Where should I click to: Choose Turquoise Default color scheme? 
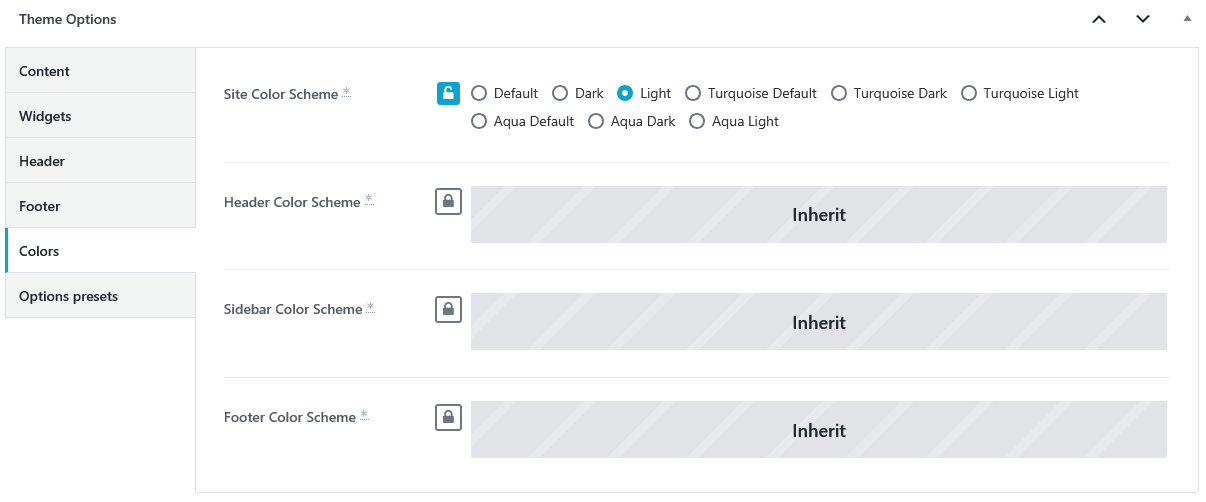click(693, 93)
